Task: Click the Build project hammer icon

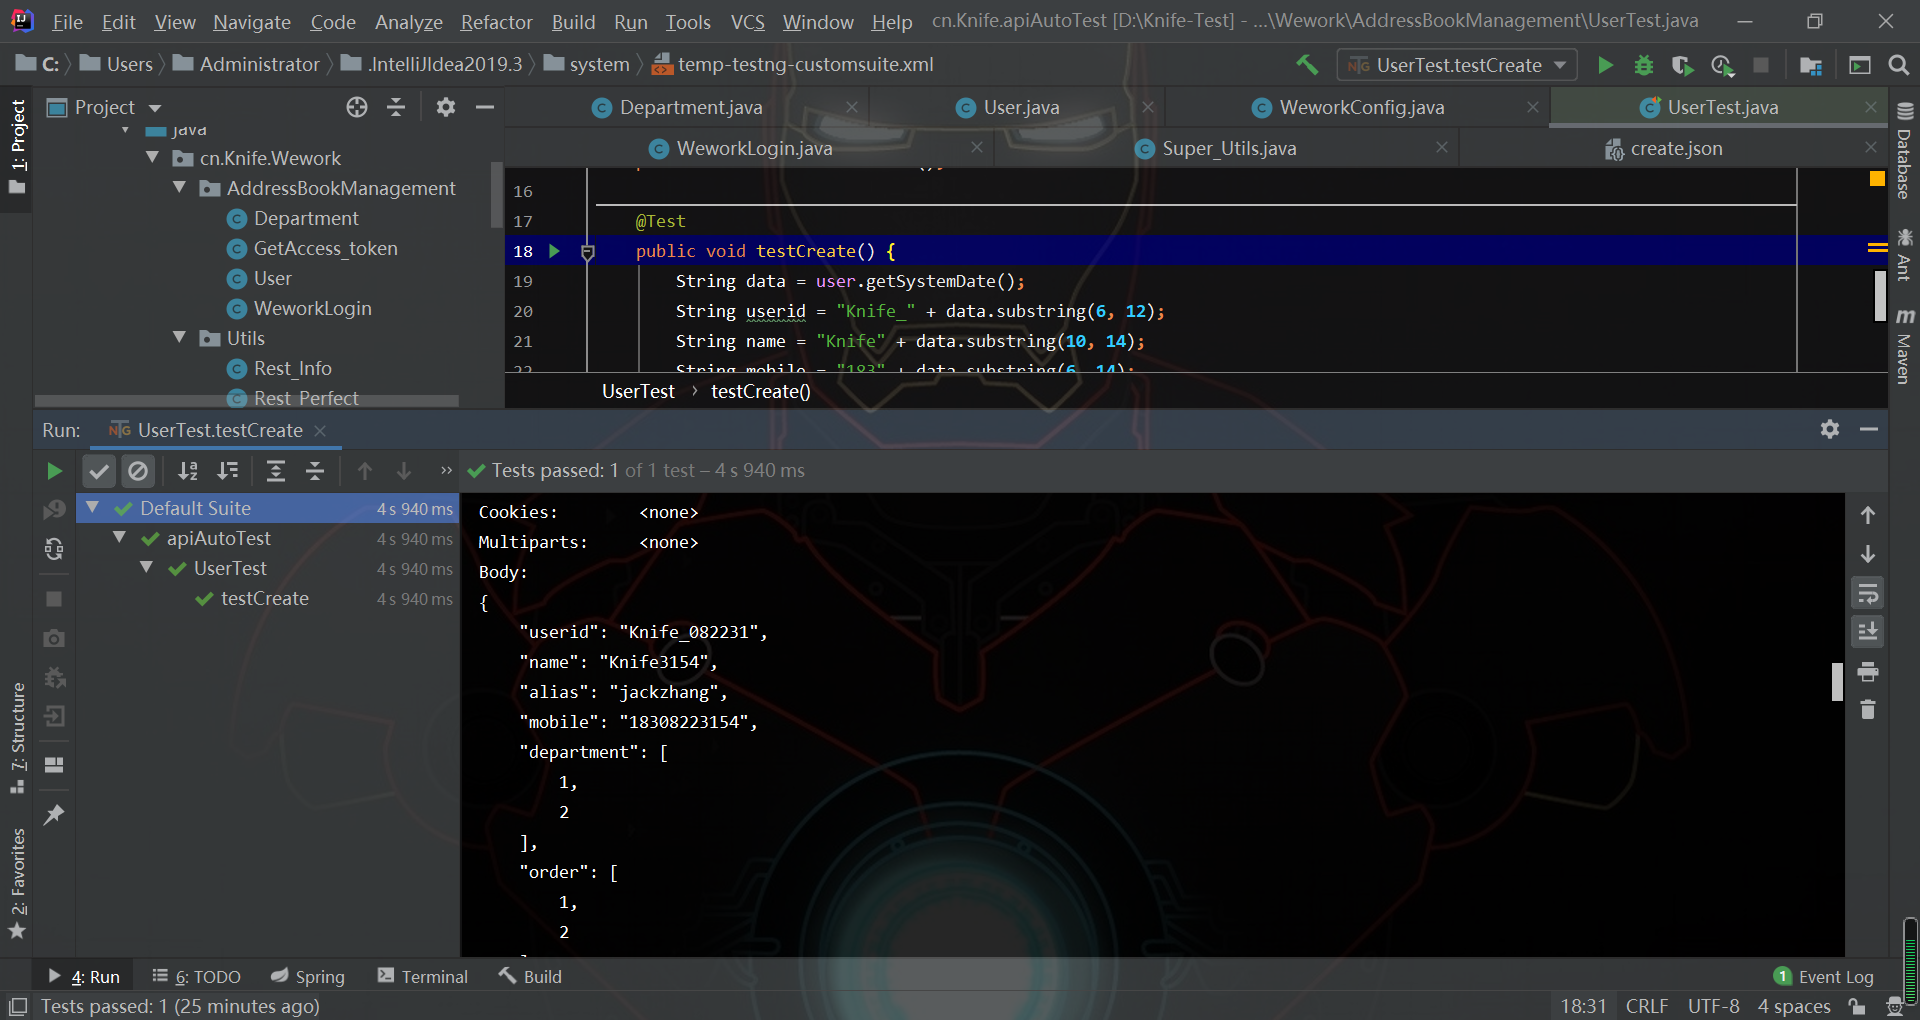Action: [x=1307, y=65]
